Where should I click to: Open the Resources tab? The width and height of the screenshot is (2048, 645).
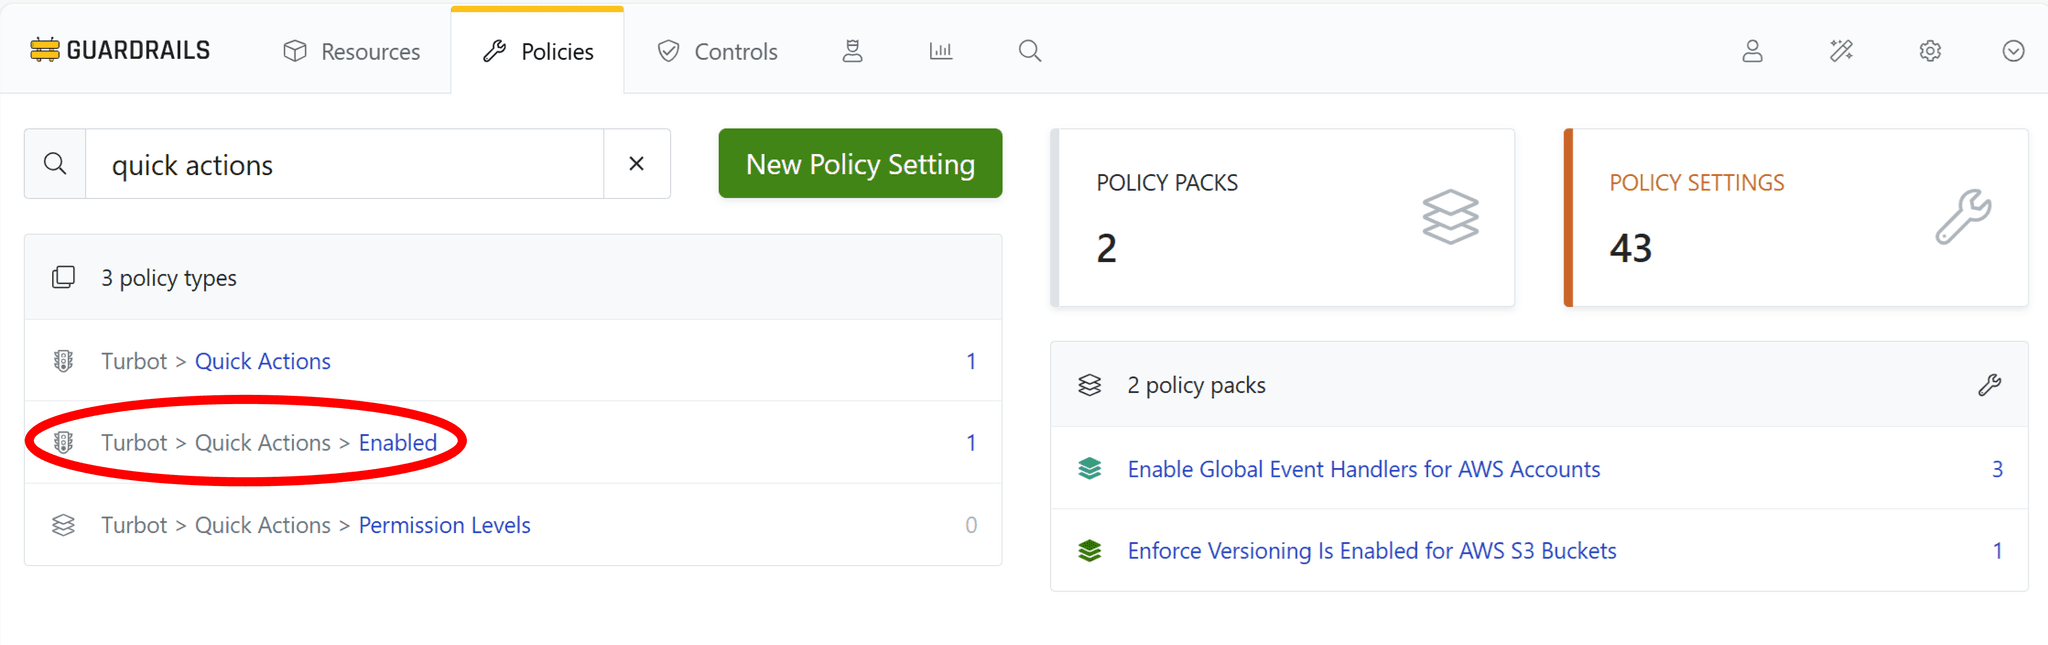point(352,51)
